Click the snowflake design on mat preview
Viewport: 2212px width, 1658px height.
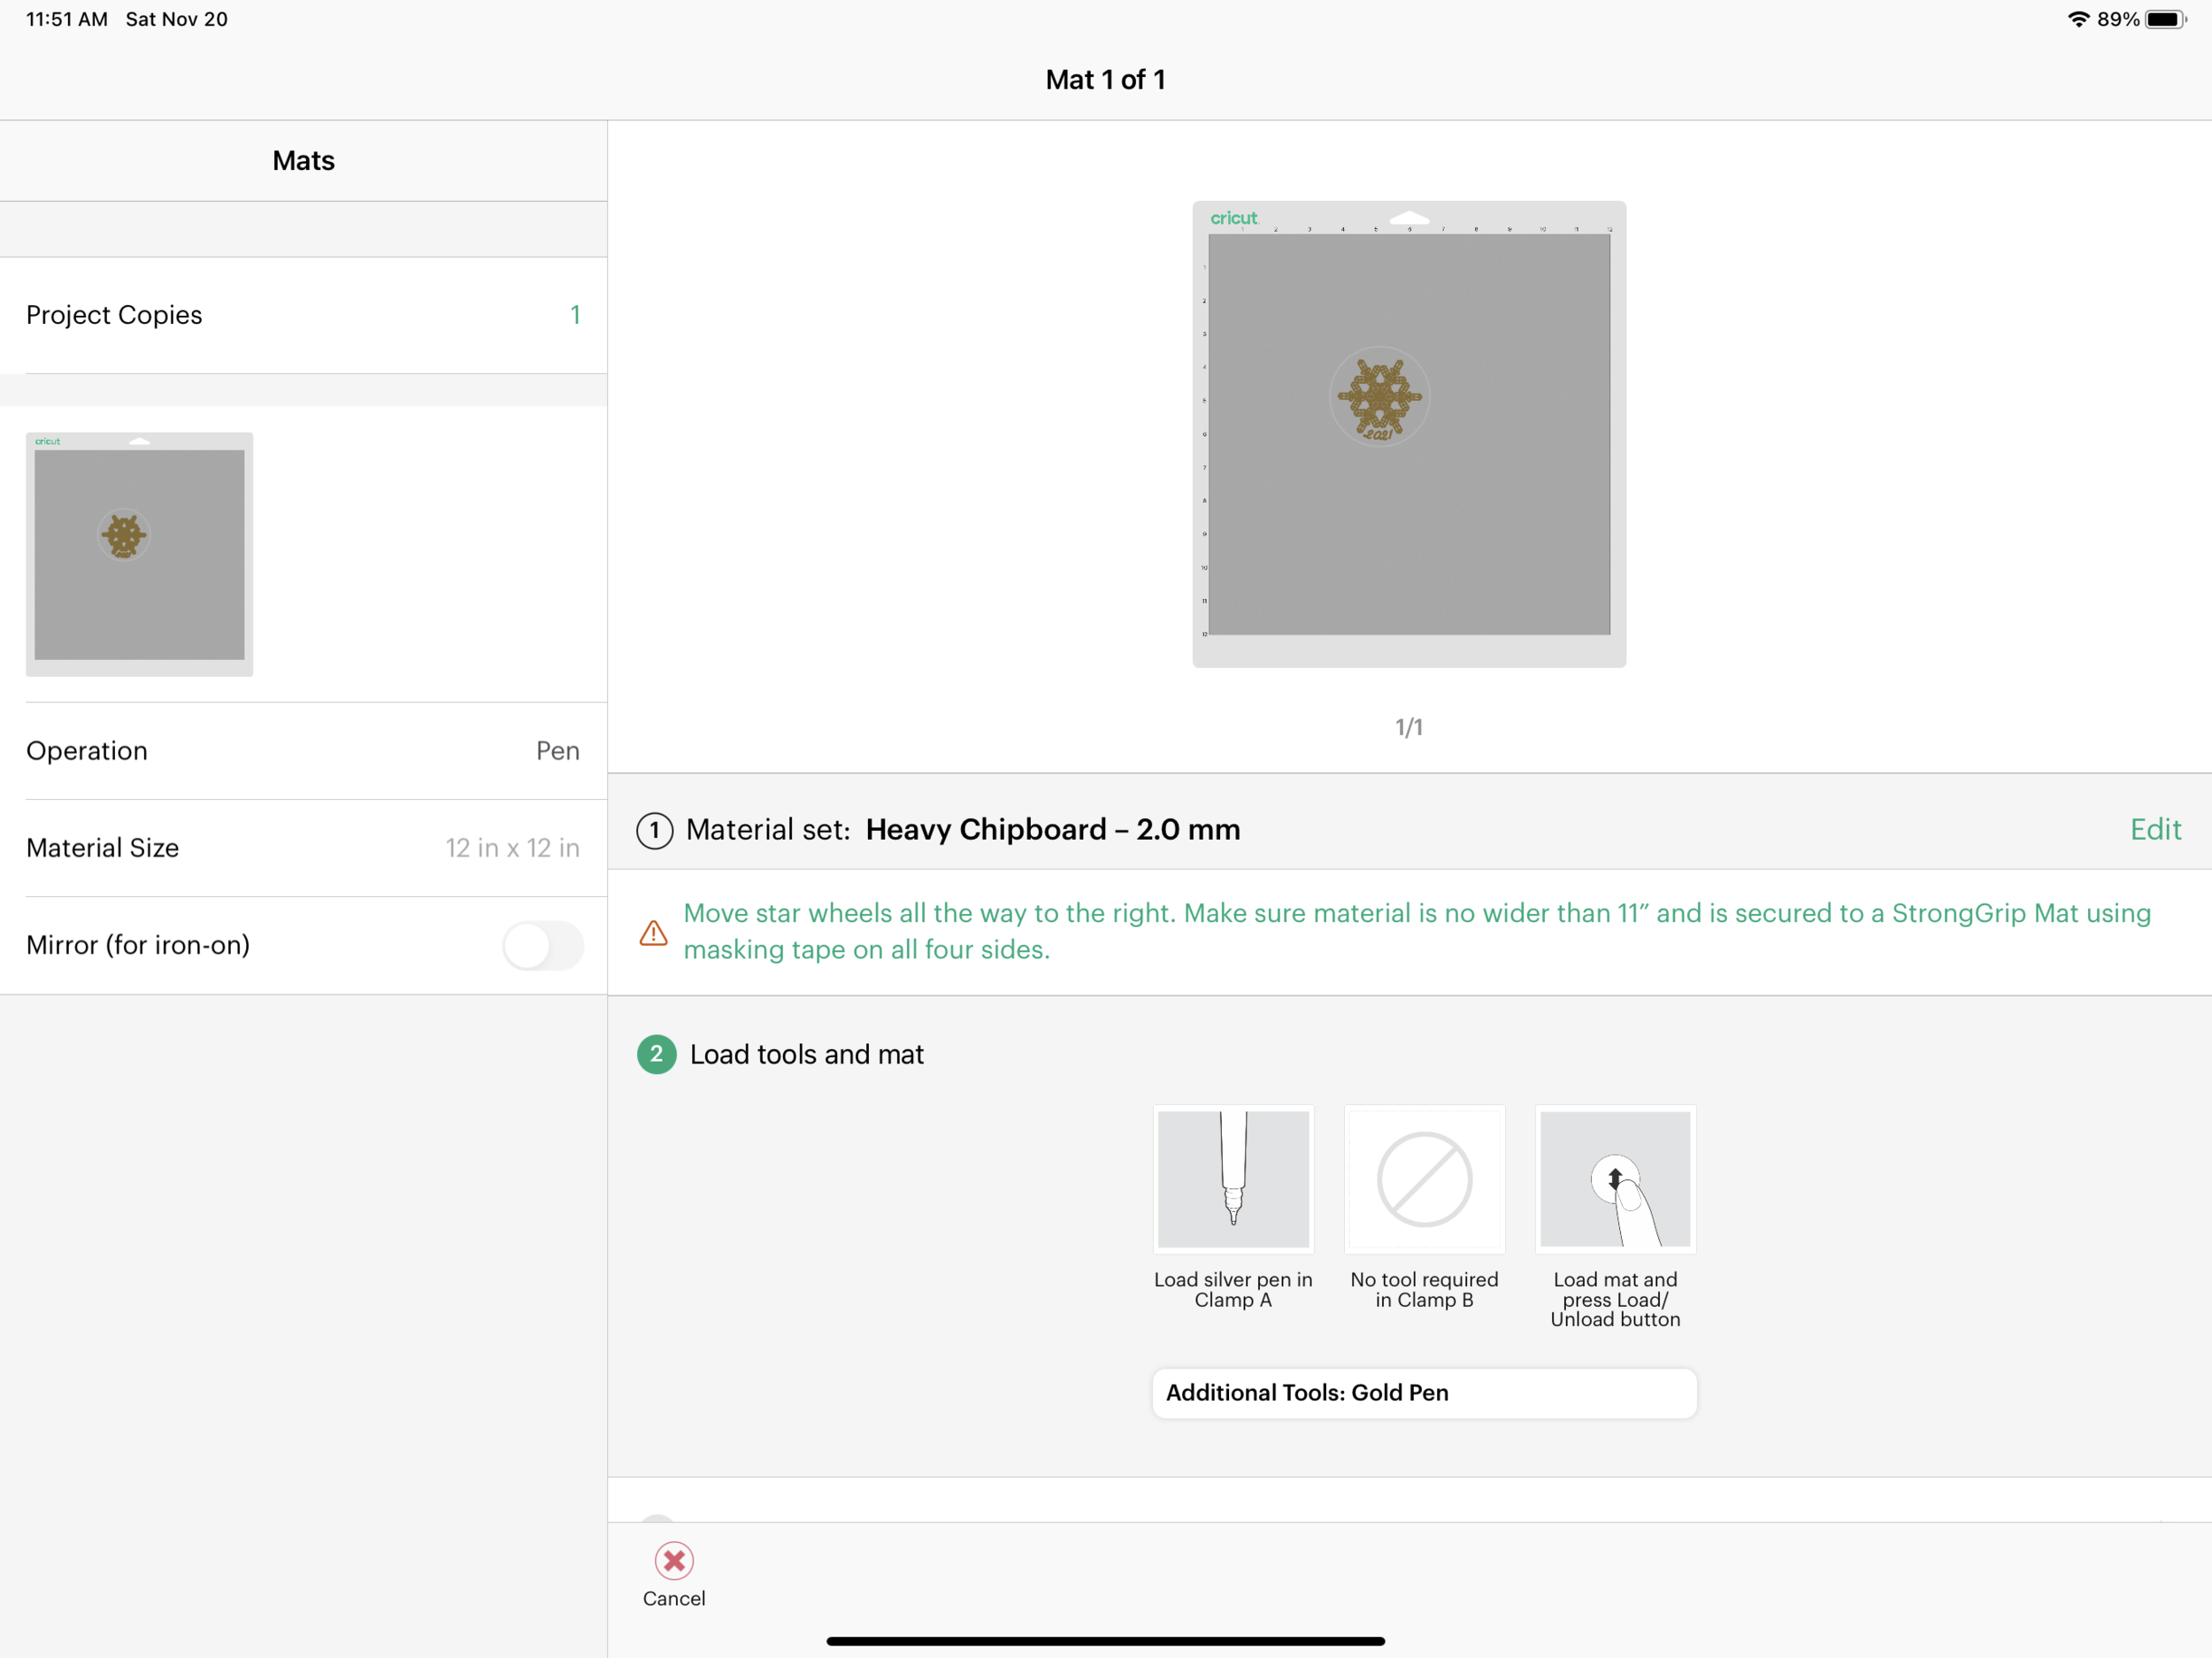(x=1379, y=397)
